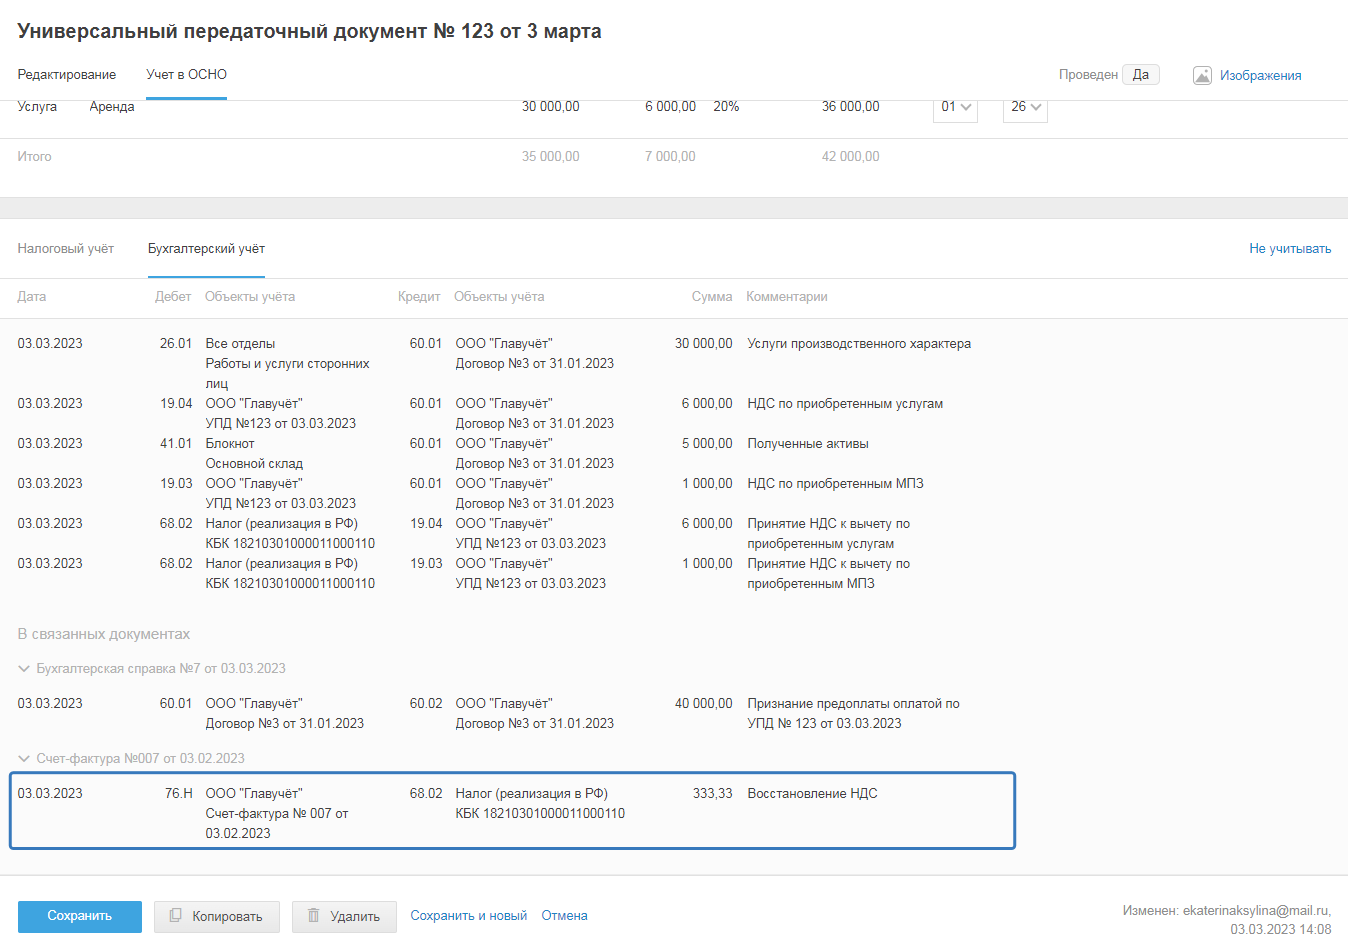Click the Сохранить и новый link
The image size is (1348, 948).
tap(468, 916)
